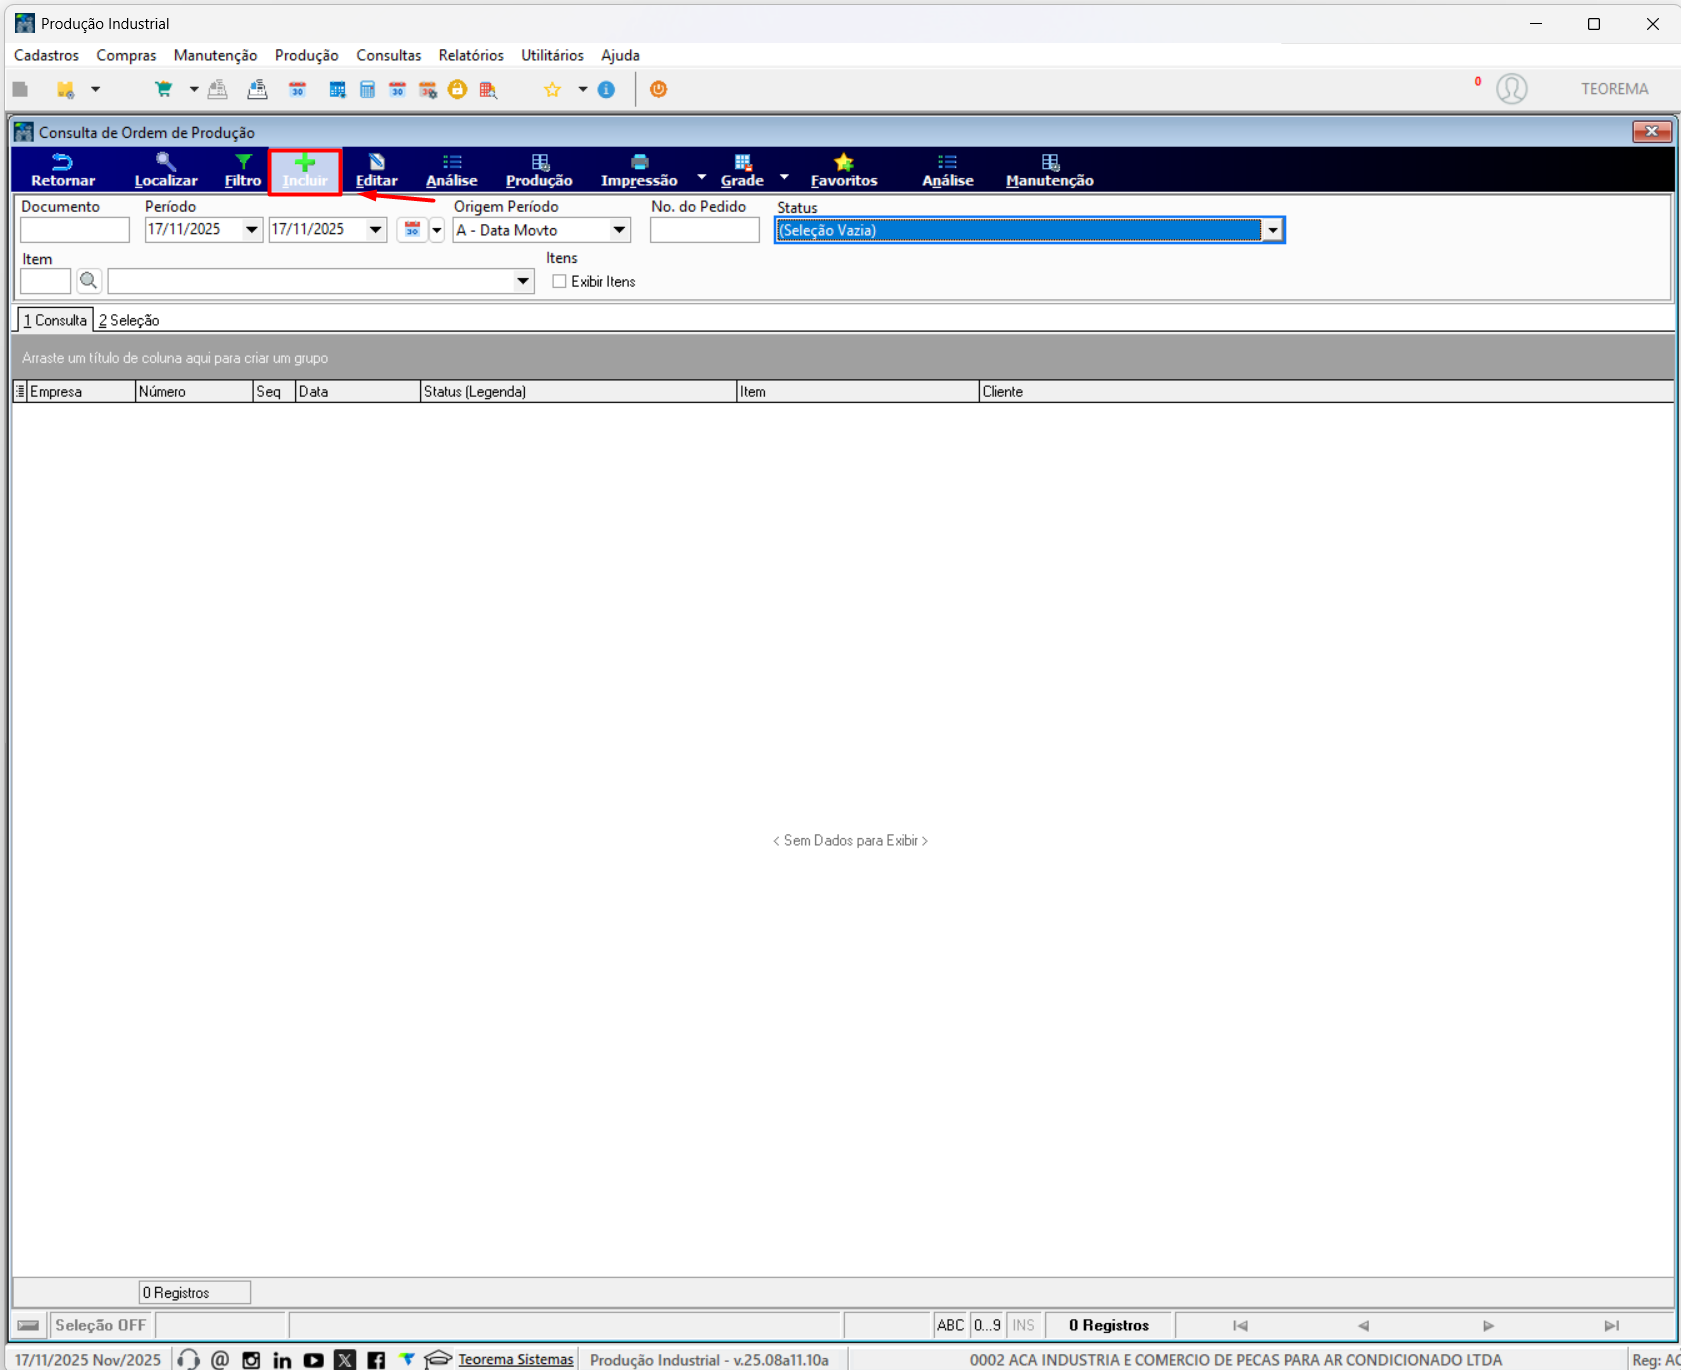Open dropdown arrow beside Impressão button
1681x1370 pixels.
click(701, 177)
